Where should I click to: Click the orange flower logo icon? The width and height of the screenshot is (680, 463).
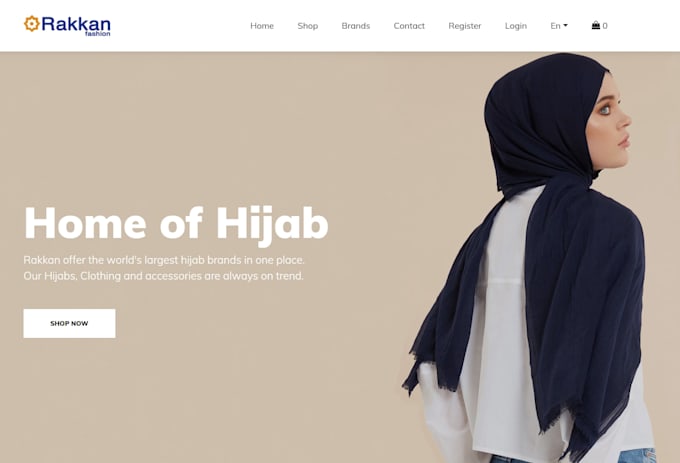32,24
